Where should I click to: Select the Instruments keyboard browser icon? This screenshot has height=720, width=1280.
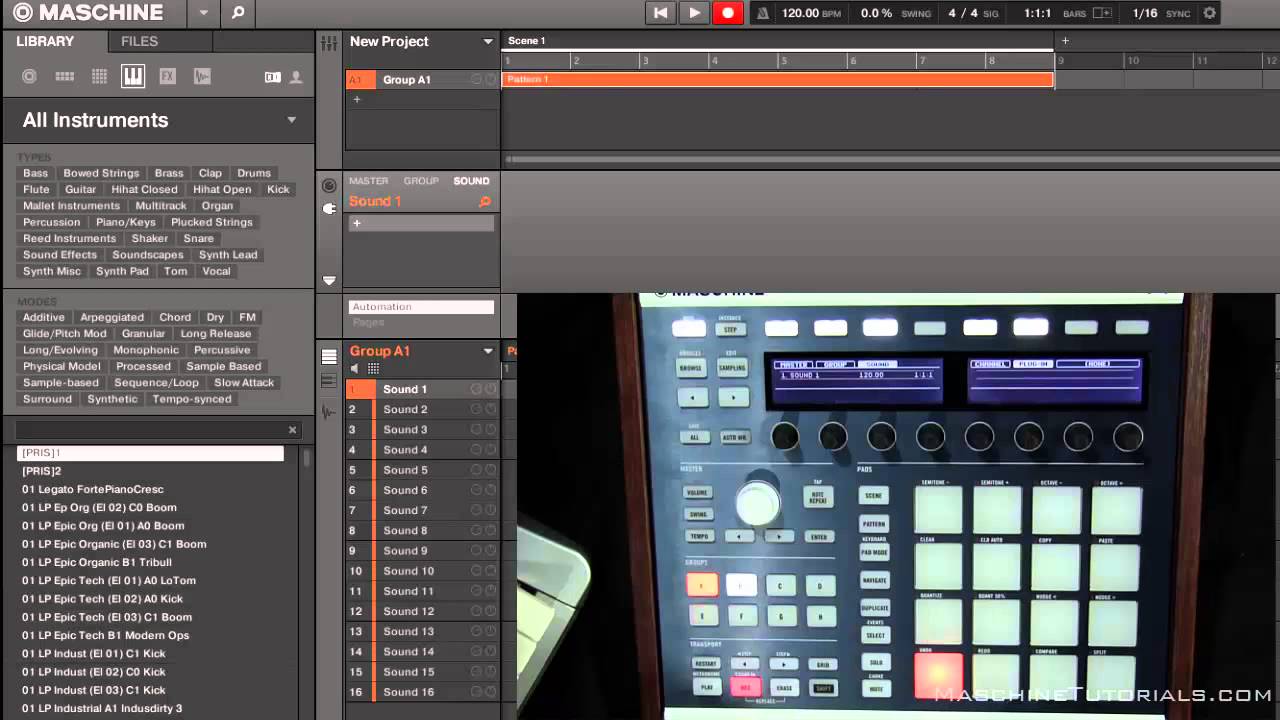pos(133,76)
